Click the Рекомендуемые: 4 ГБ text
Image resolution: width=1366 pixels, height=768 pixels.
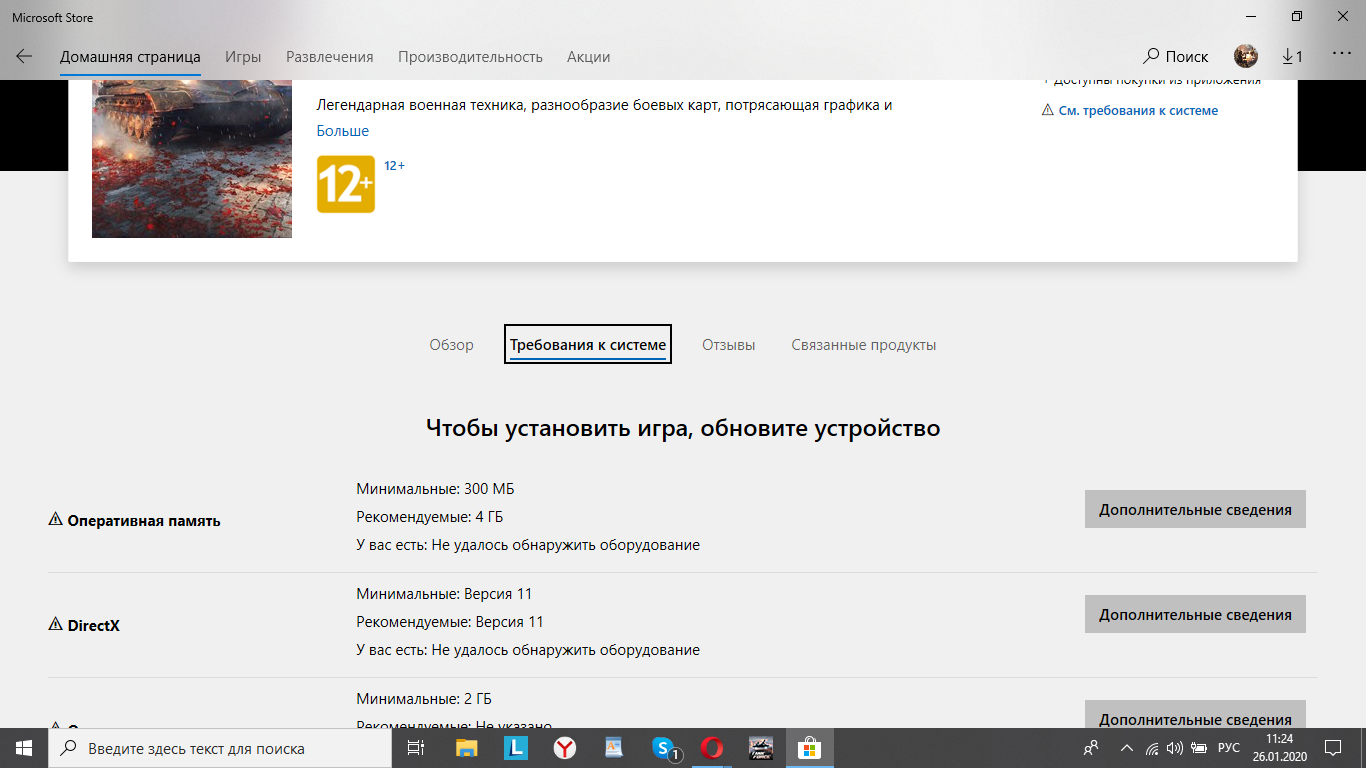[429, 517]
